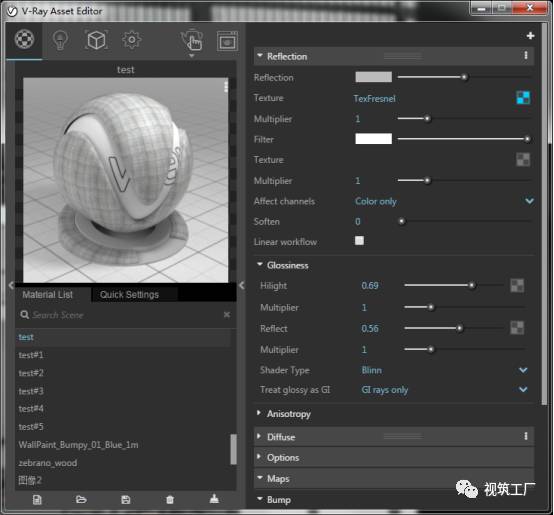
Task: Select the test#4 material
Action: (123, 409)
